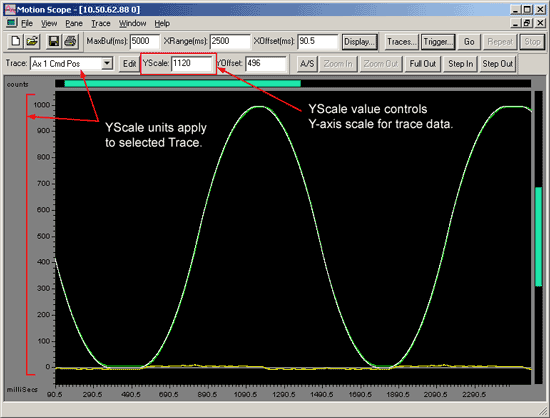Expand the Trace dropdown arrow

tap(107, 63)
